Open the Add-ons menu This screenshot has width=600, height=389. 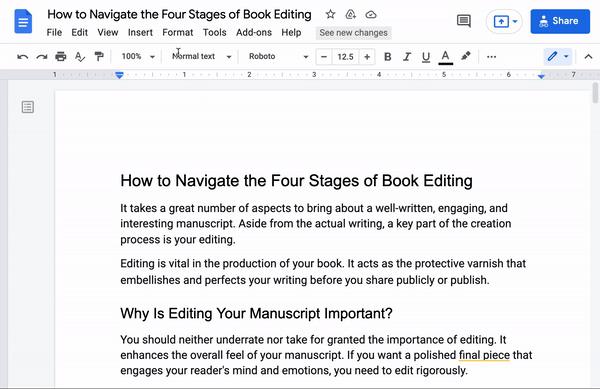click(x=254, y=33)
